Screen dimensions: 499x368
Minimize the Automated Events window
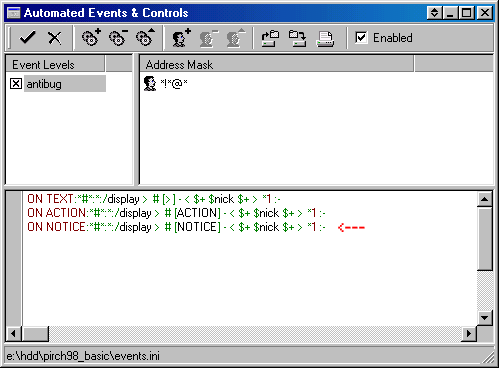(x=450, y=13)
